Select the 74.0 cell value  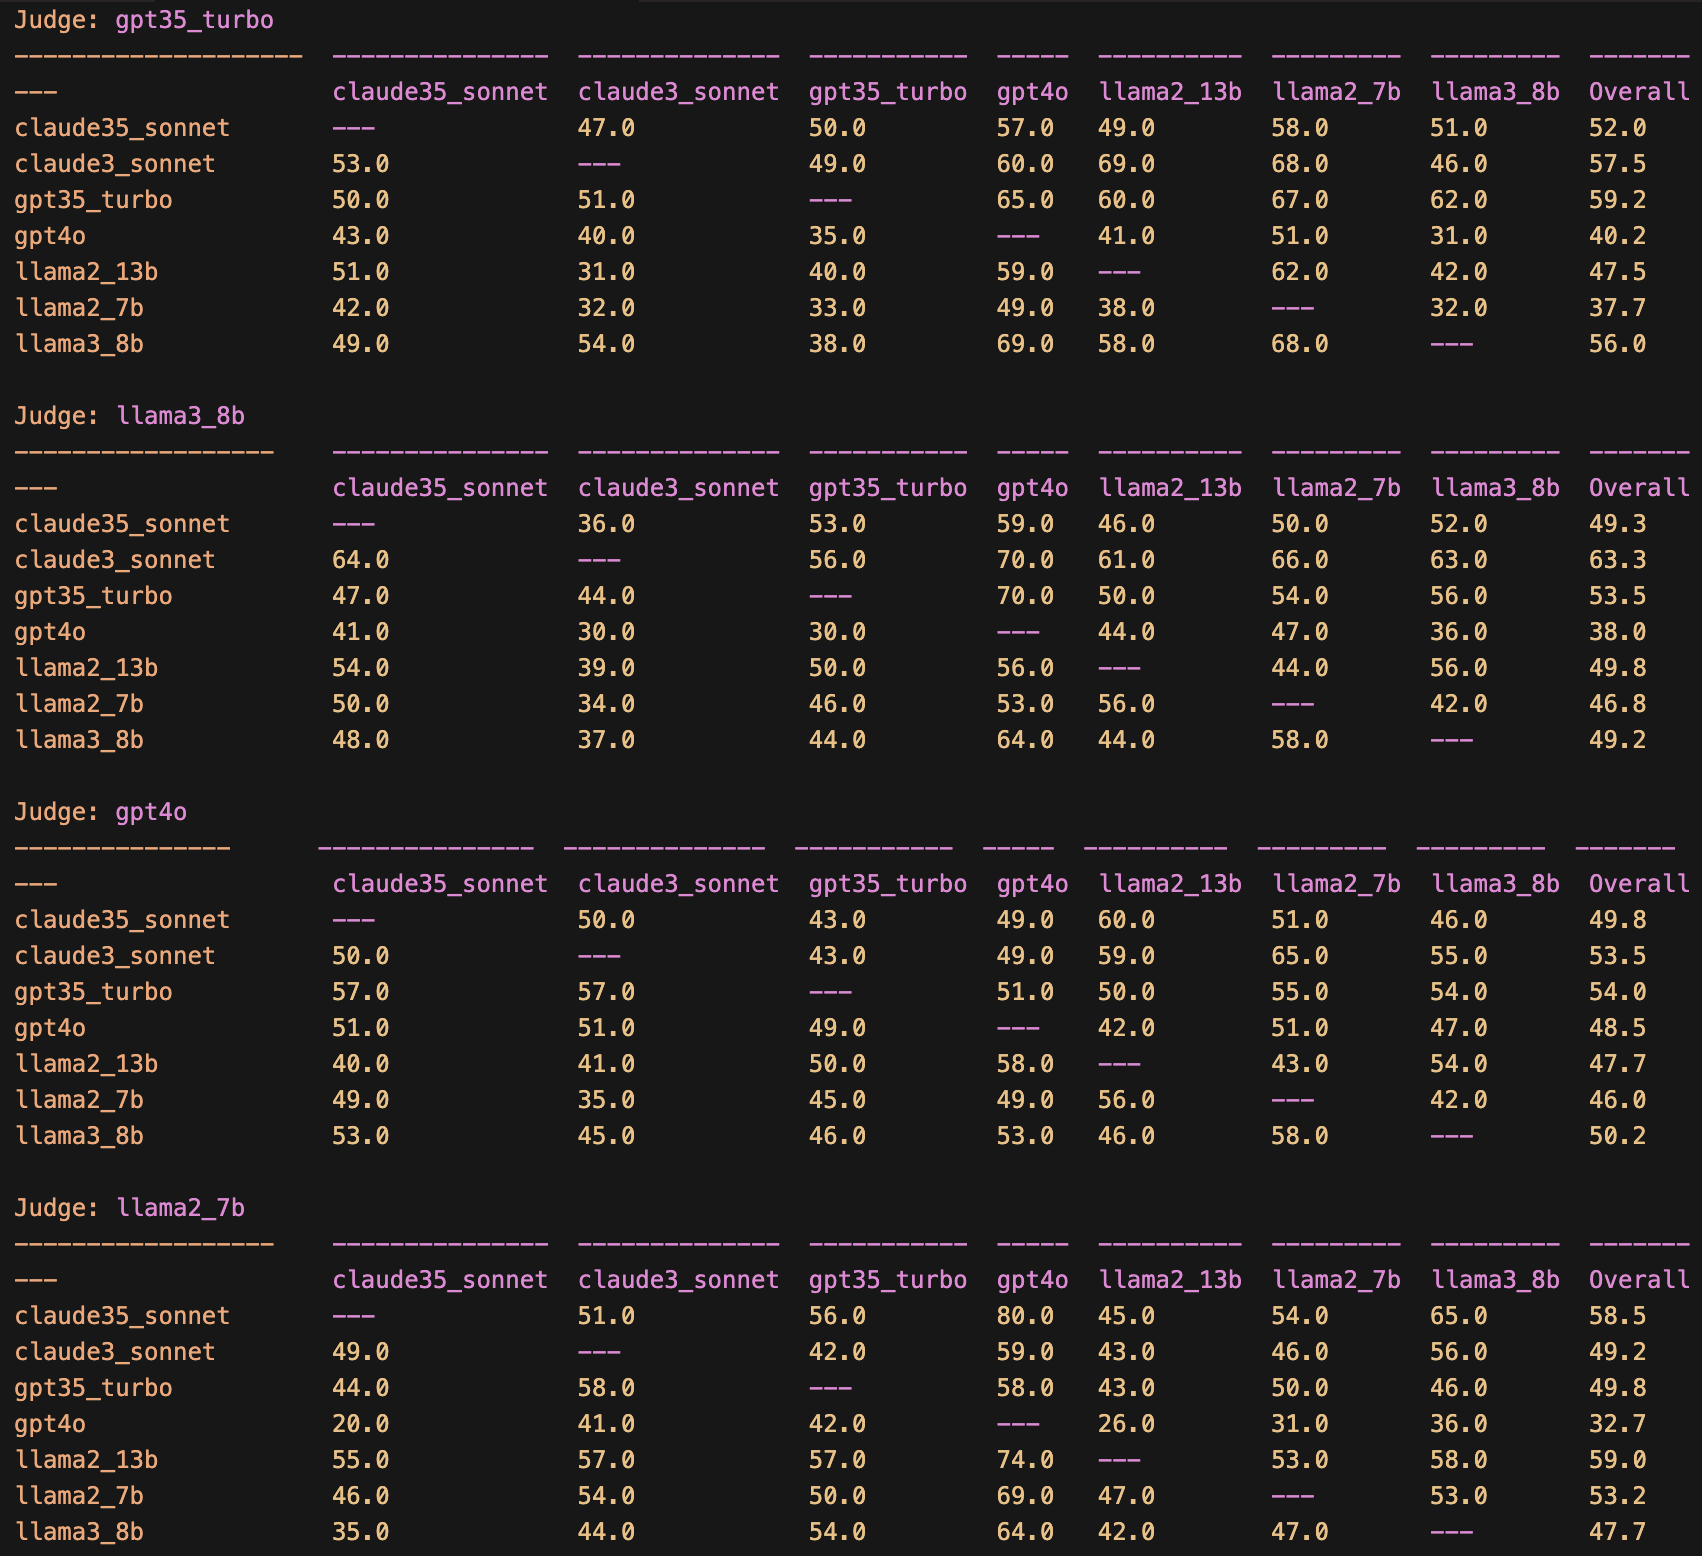pos(1025,1460)
